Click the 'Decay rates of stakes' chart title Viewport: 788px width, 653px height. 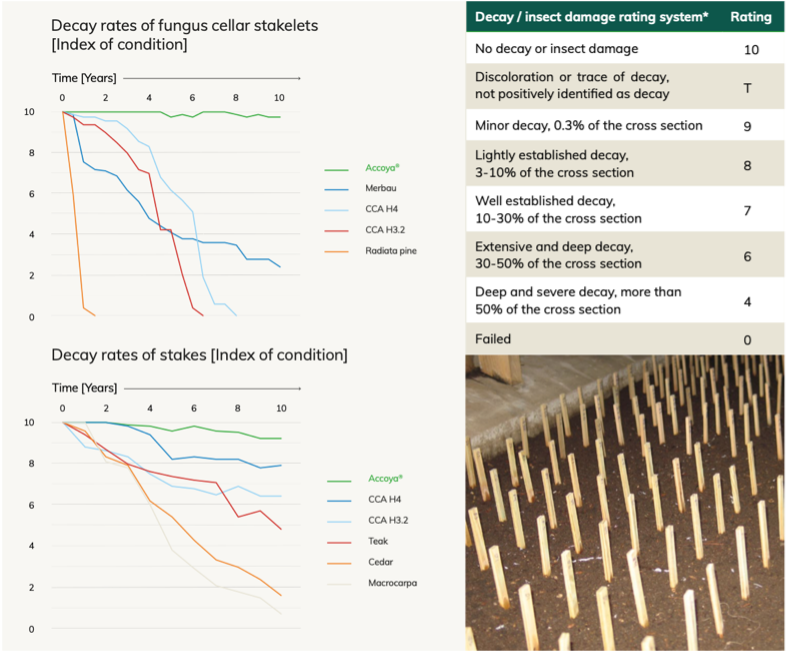(x=199, y=355)
